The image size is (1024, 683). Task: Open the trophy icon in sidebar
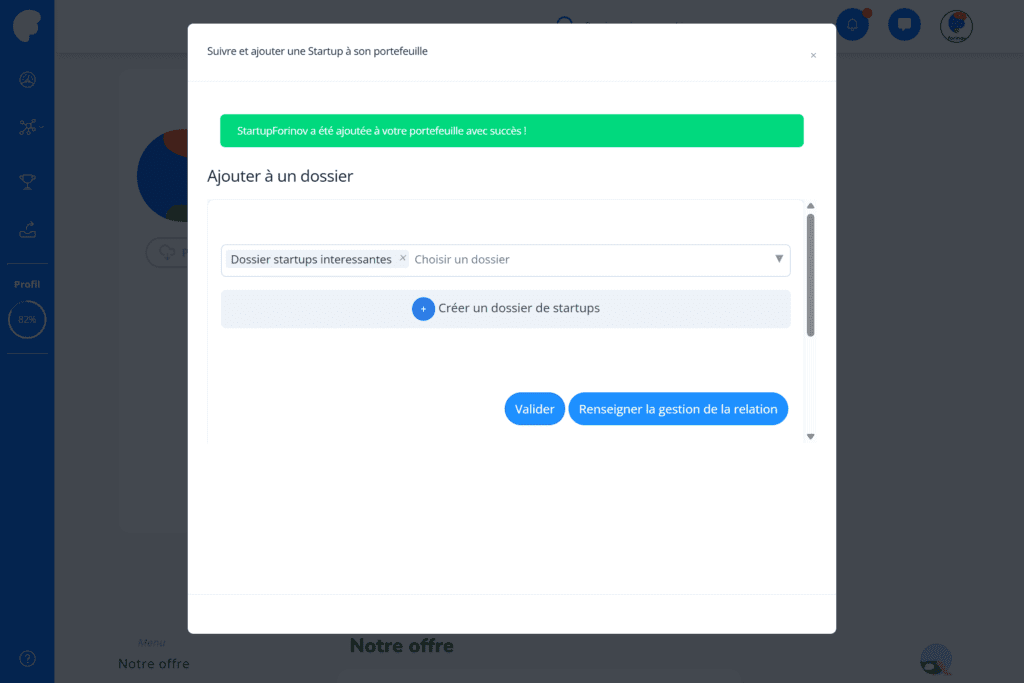click(x=27, y=182)
